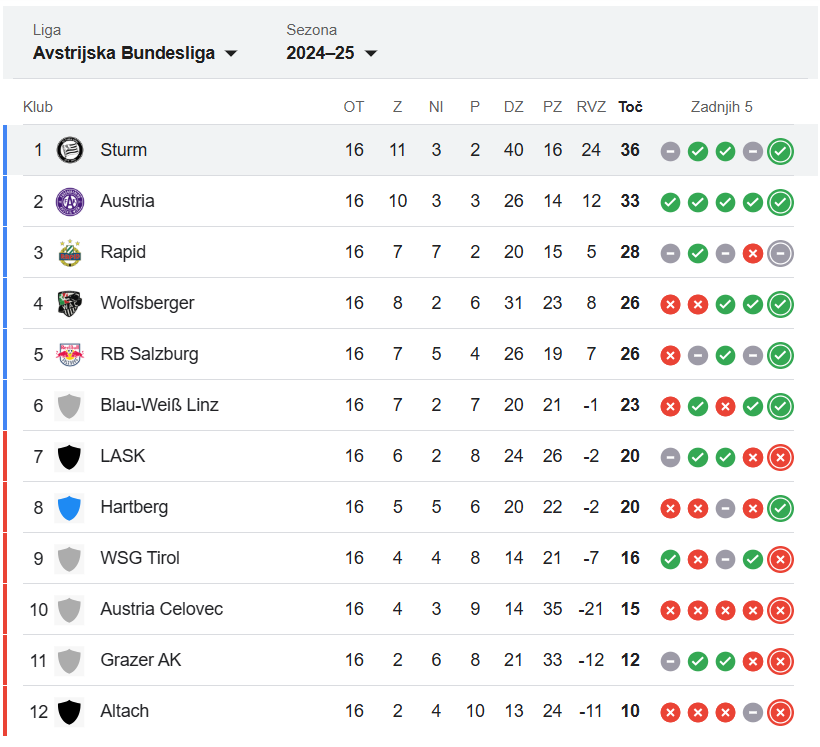Click the RB Salzburg logo
Image resolution: width=820 pixels, height=747 pixels.
(69, 354)
